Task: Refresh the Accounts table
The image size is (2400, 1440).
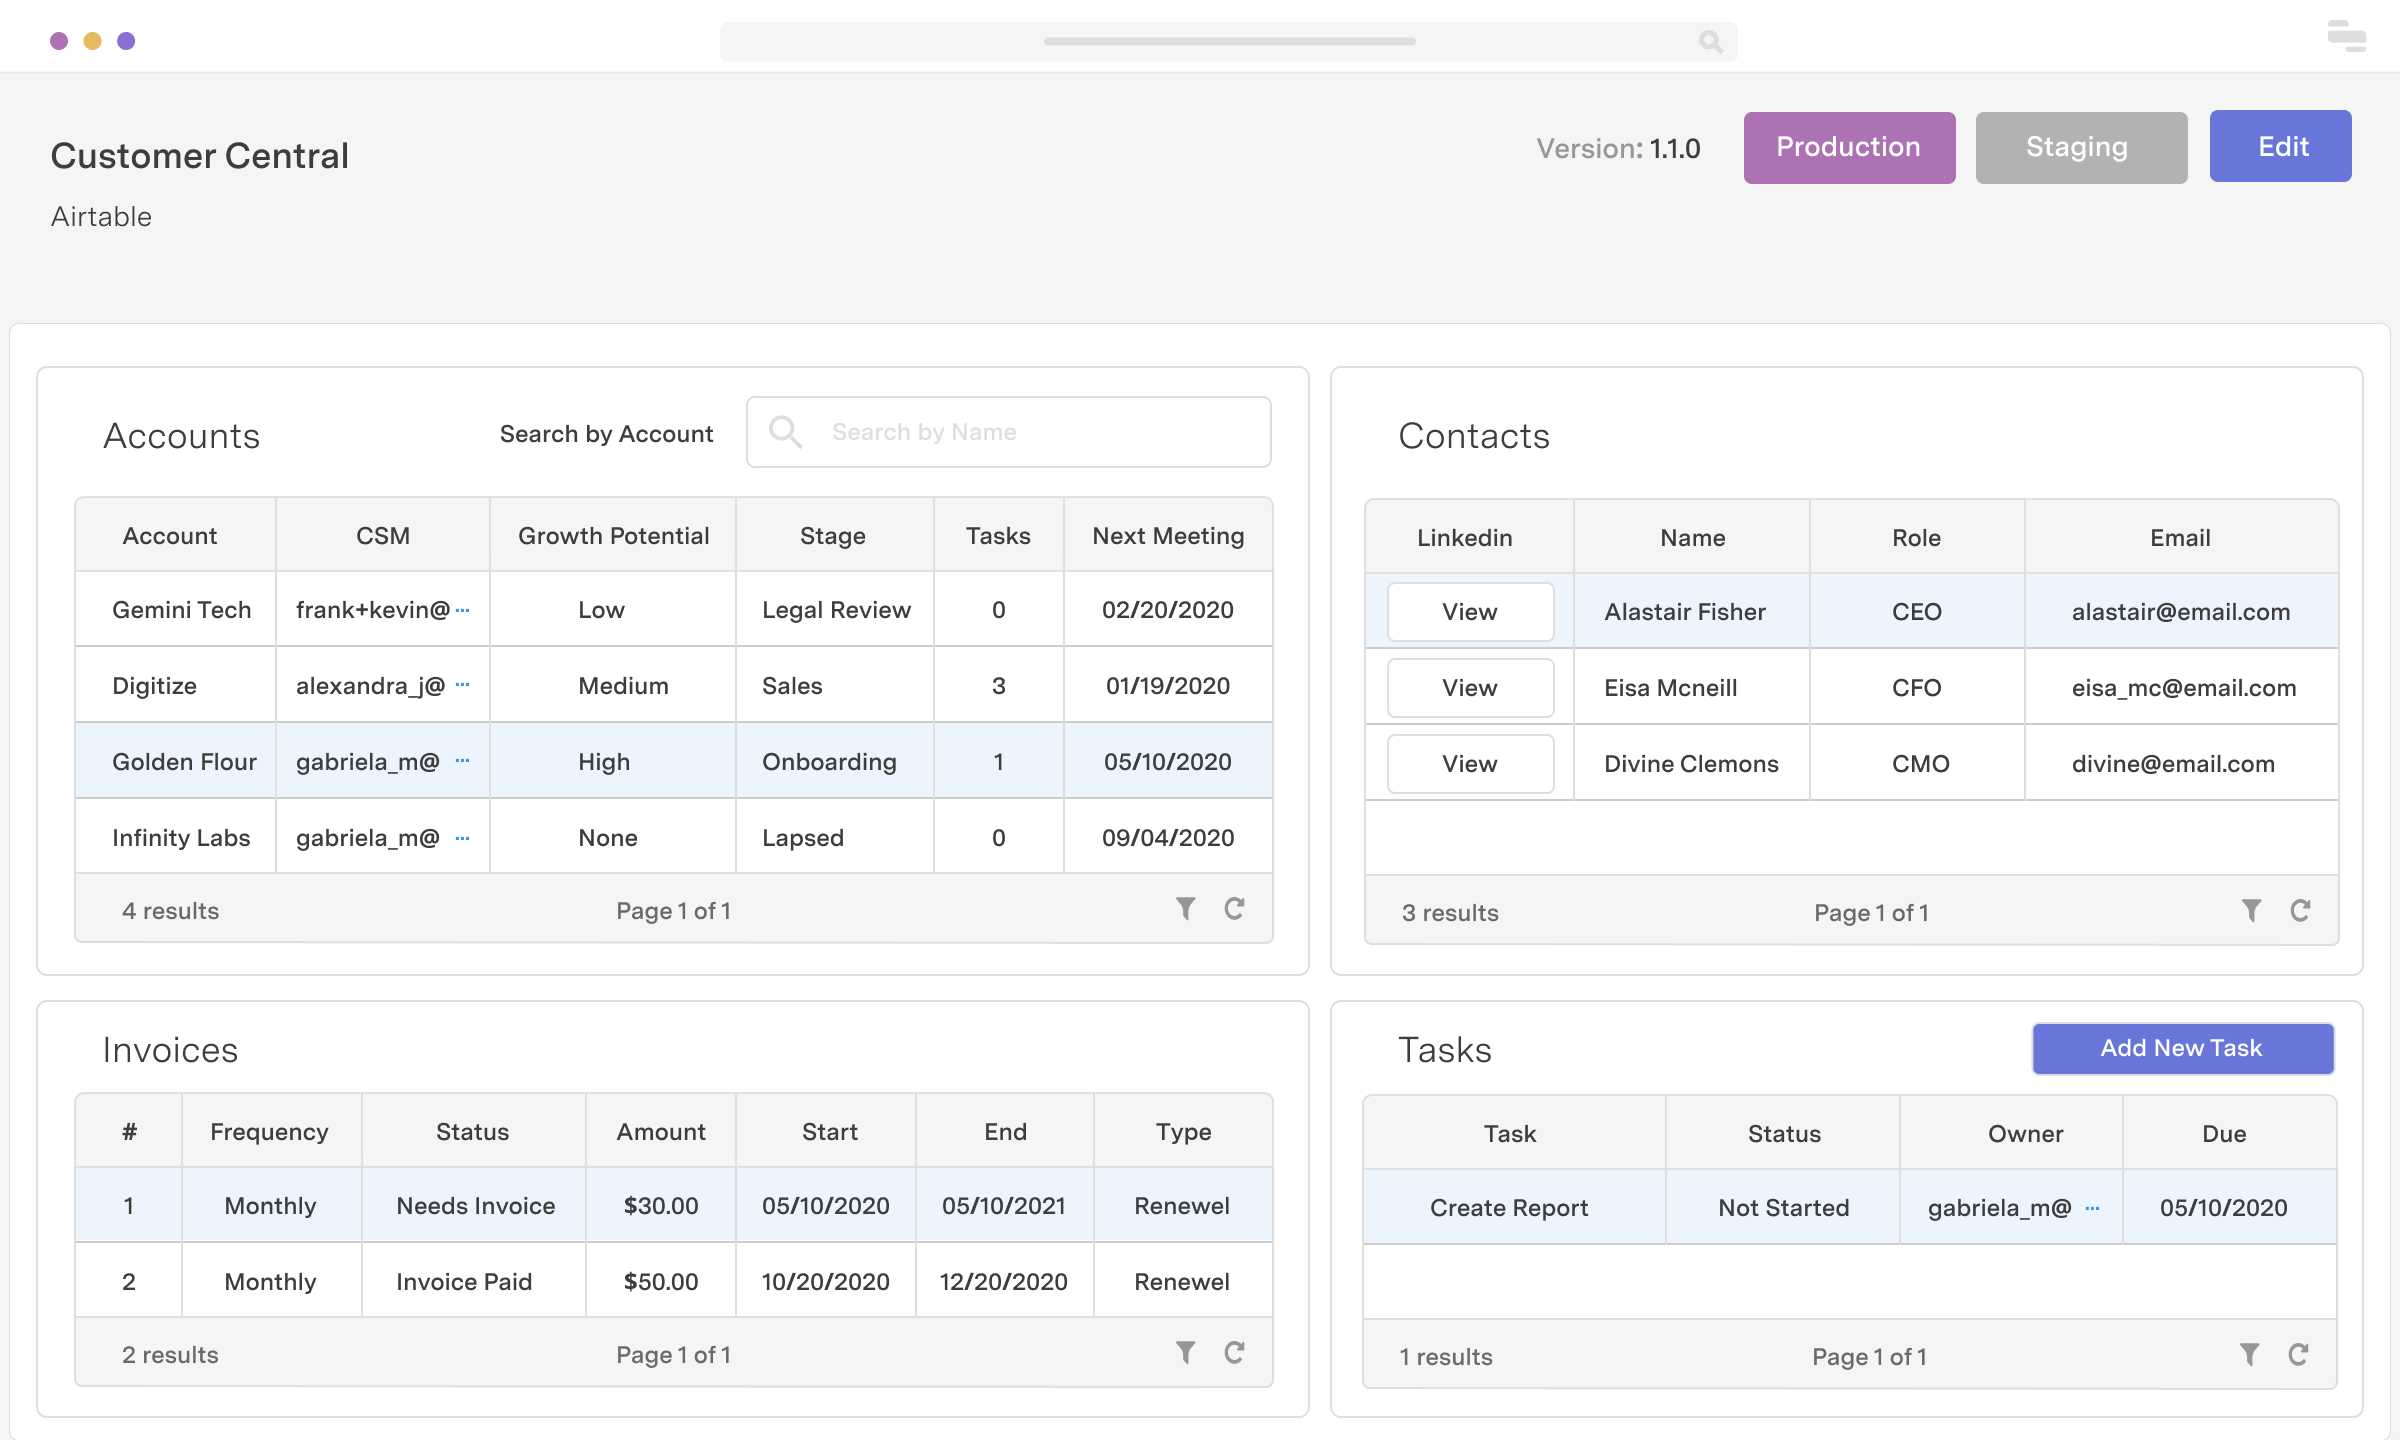Action: (1235, 908)
